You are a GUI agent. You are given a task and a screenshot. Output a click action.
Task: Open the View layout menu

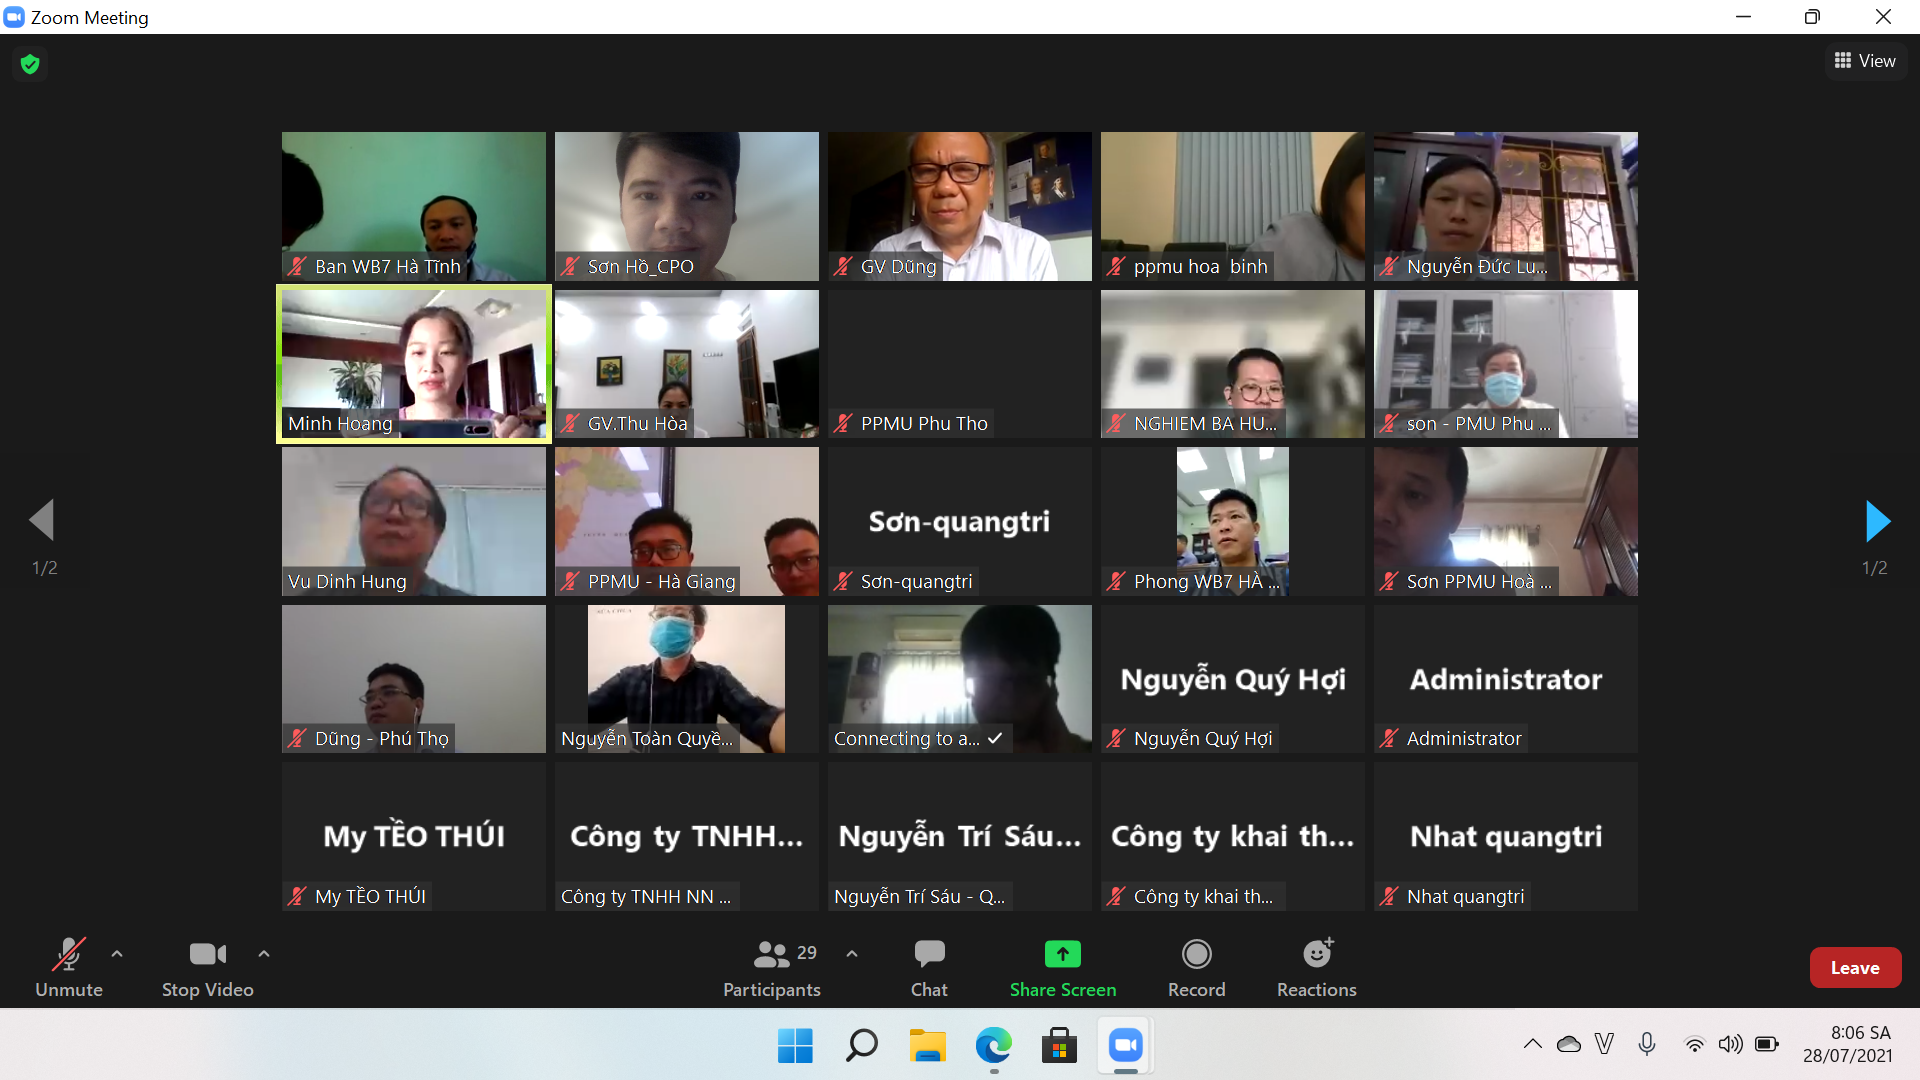point(1865,61)
